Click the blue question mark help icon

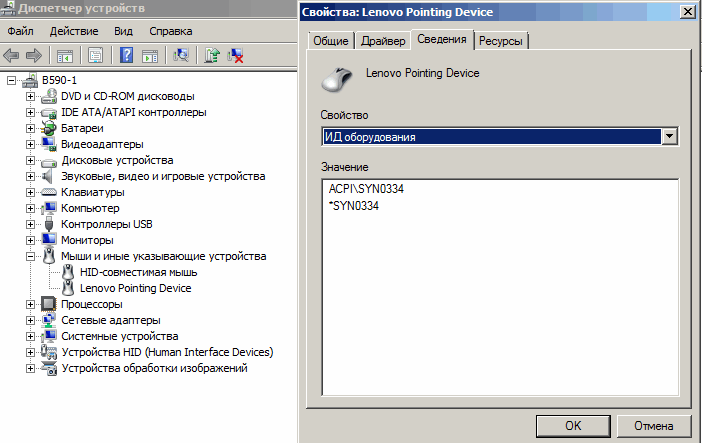(126, 56)
